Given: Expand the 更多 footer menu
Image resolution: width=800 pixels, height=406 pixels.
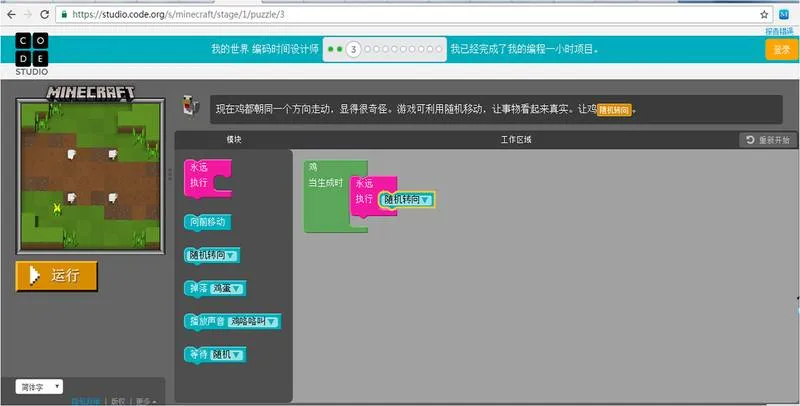Looking at the screenshot, I should 146,401.
